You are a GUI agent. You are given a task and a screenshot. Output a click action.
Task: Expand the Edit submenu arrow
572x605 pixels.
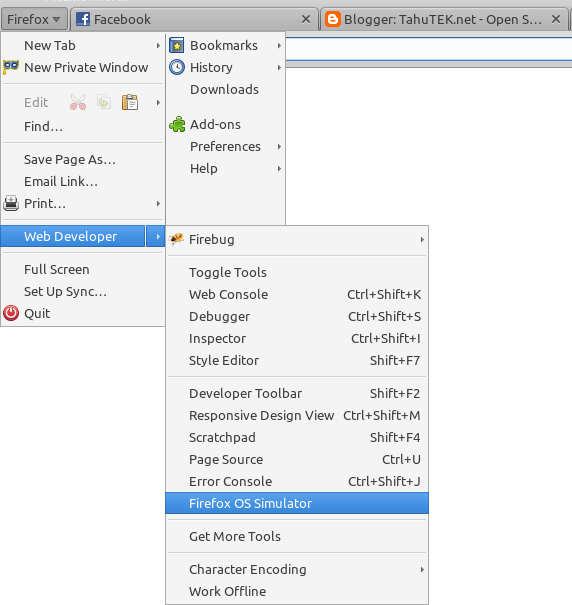pos(158,103)
